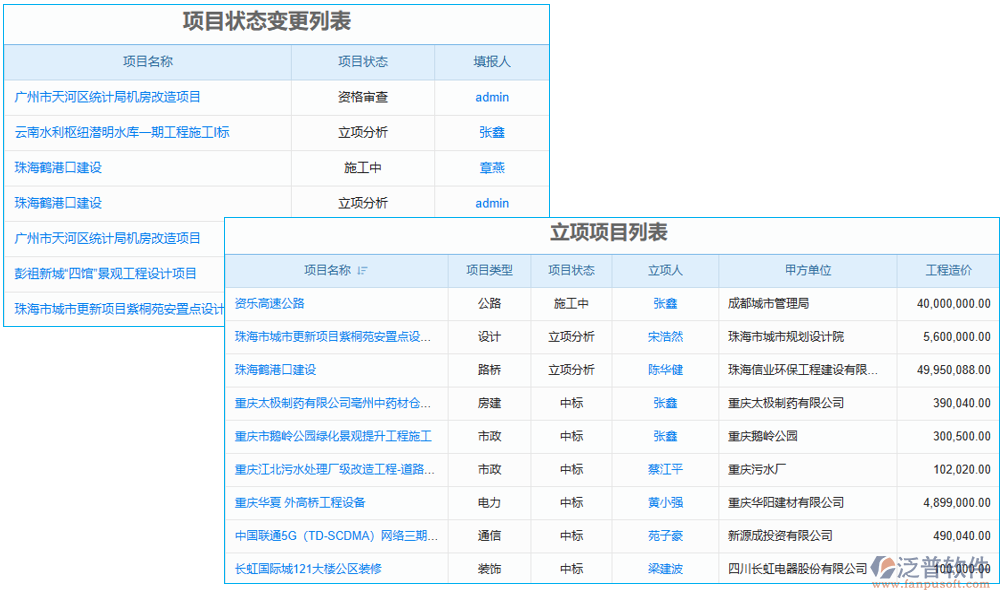Select 立项人 宋浩然
Viewport: 1000px width, 600px height.
tap(665, 337)
